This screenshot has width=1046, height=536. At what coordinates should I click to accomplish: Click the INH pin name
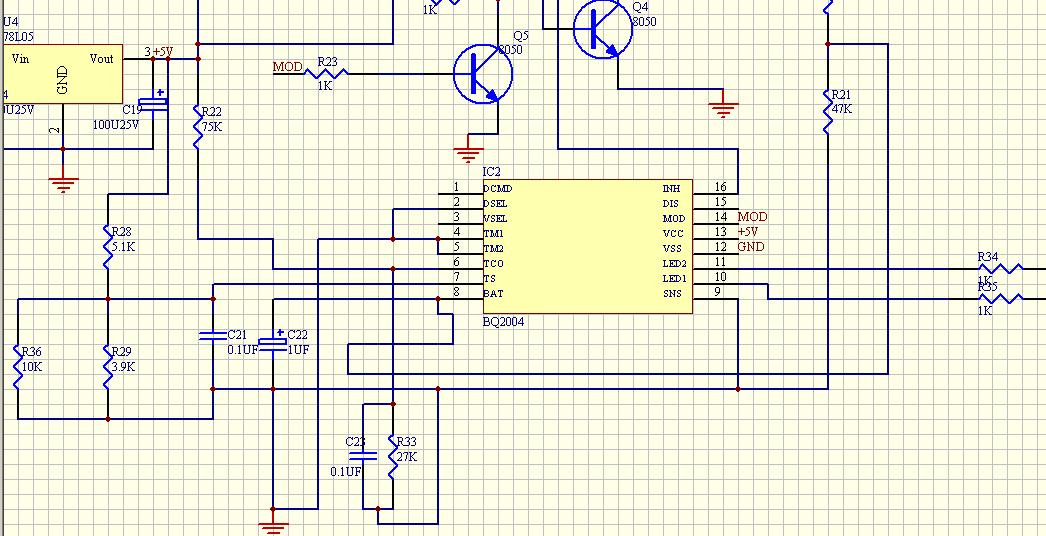coord(671,189)
